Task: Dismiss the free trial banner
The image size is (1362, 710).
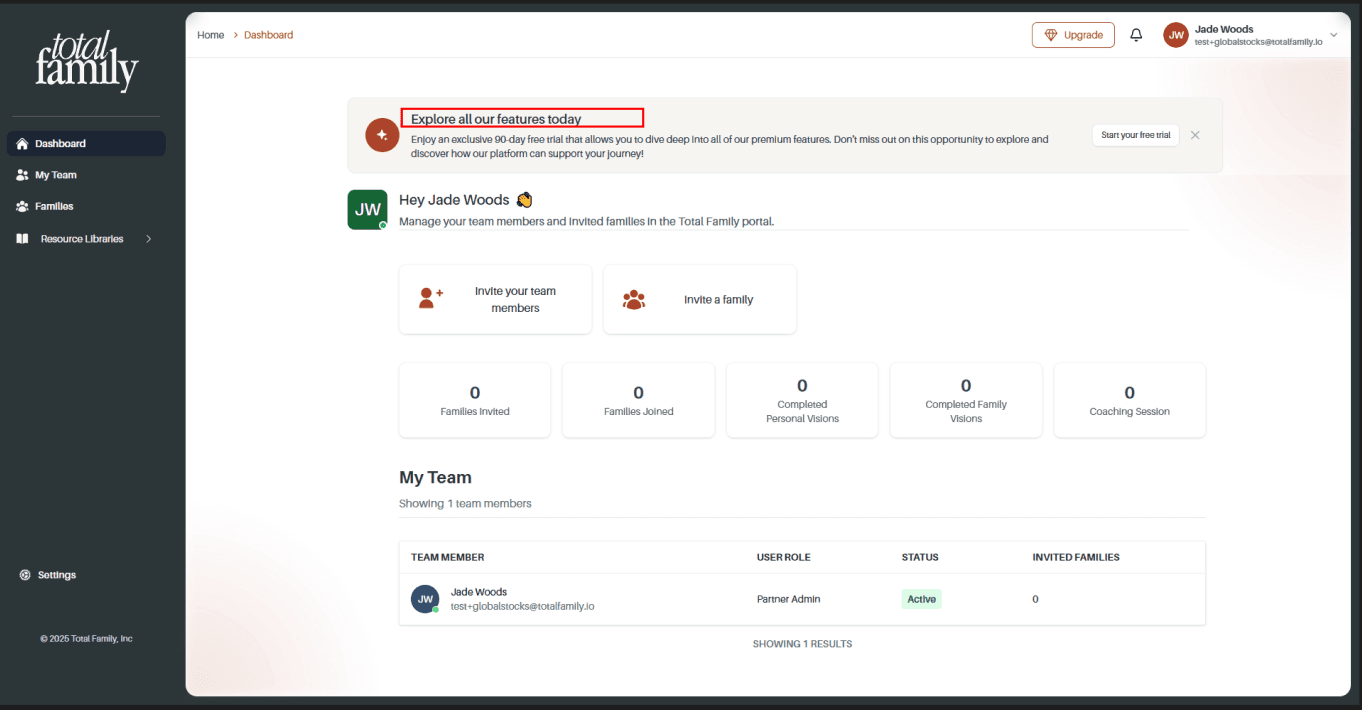Action: [1195, 135]
